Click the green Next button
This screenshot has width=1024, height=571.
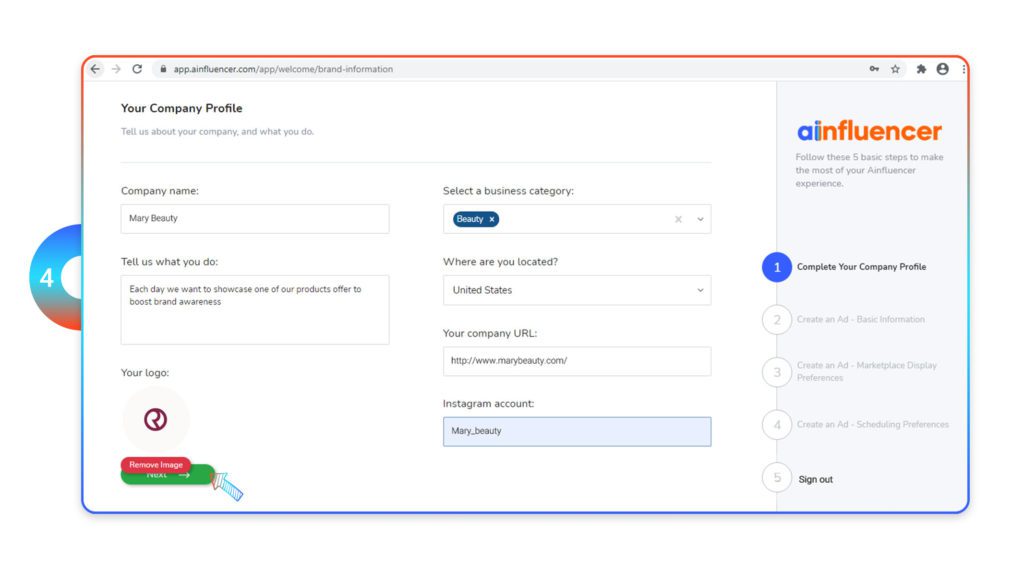pyautogui.click(x=168, y=477)
